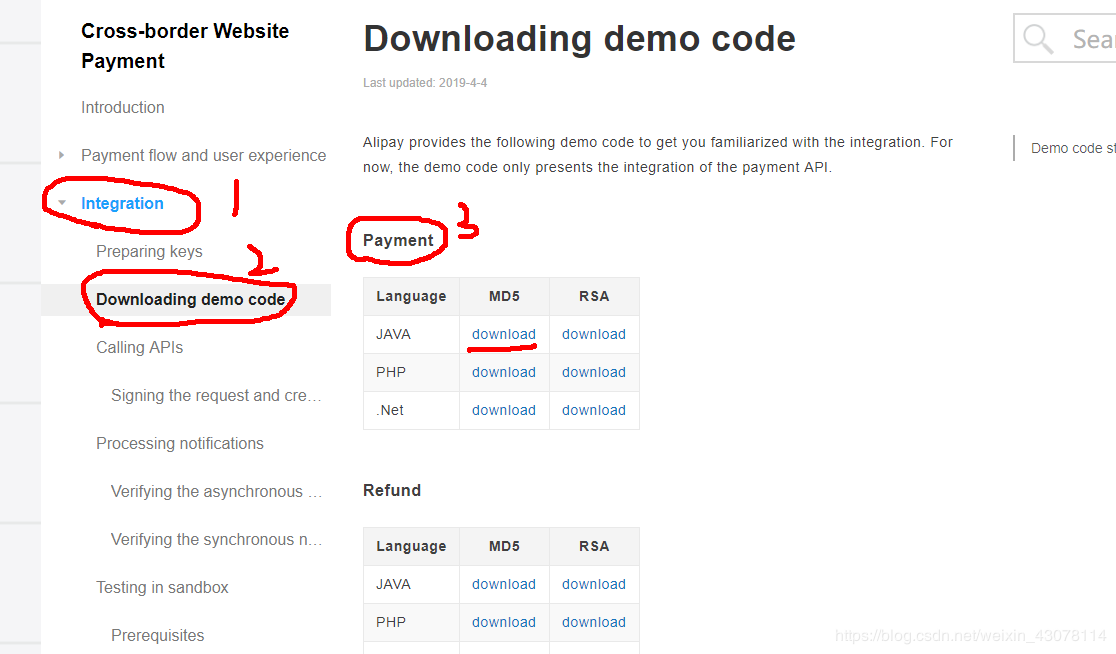Download Payment .Net MD5 demo
Image resolution: width=1116 pixels, height=654 pixels.
coord(504,411)
